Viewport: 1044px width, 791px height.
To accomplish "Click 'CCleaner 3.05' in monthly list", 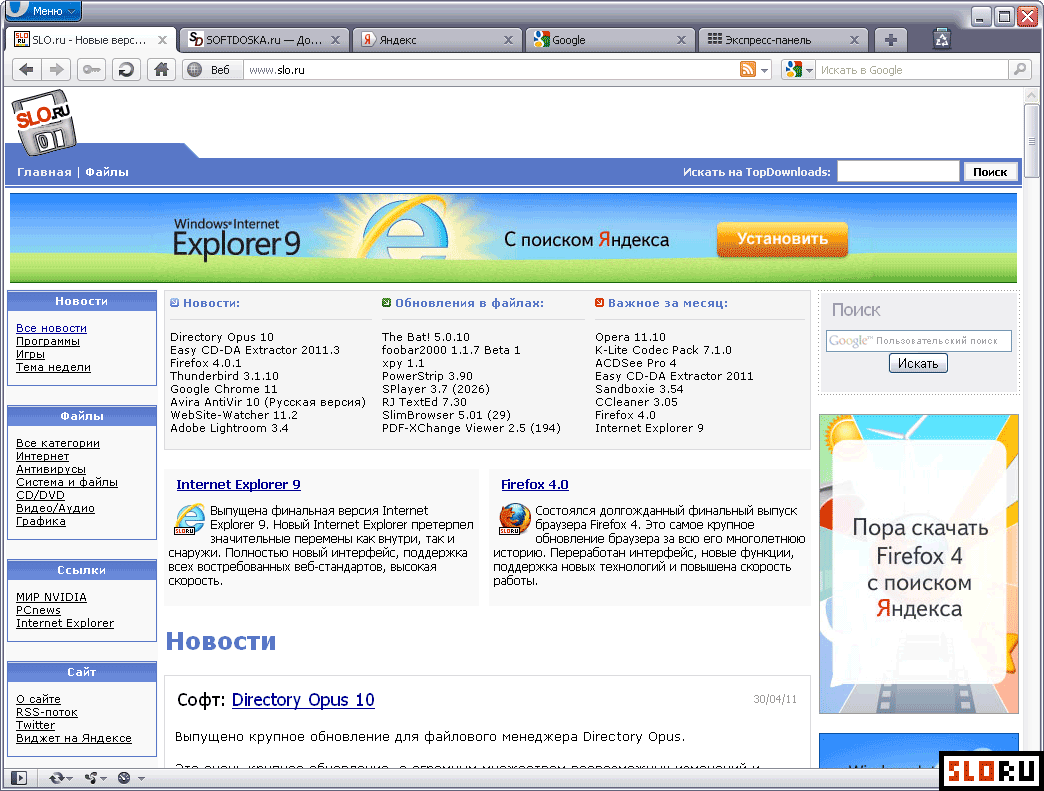I will coord(636,402).
